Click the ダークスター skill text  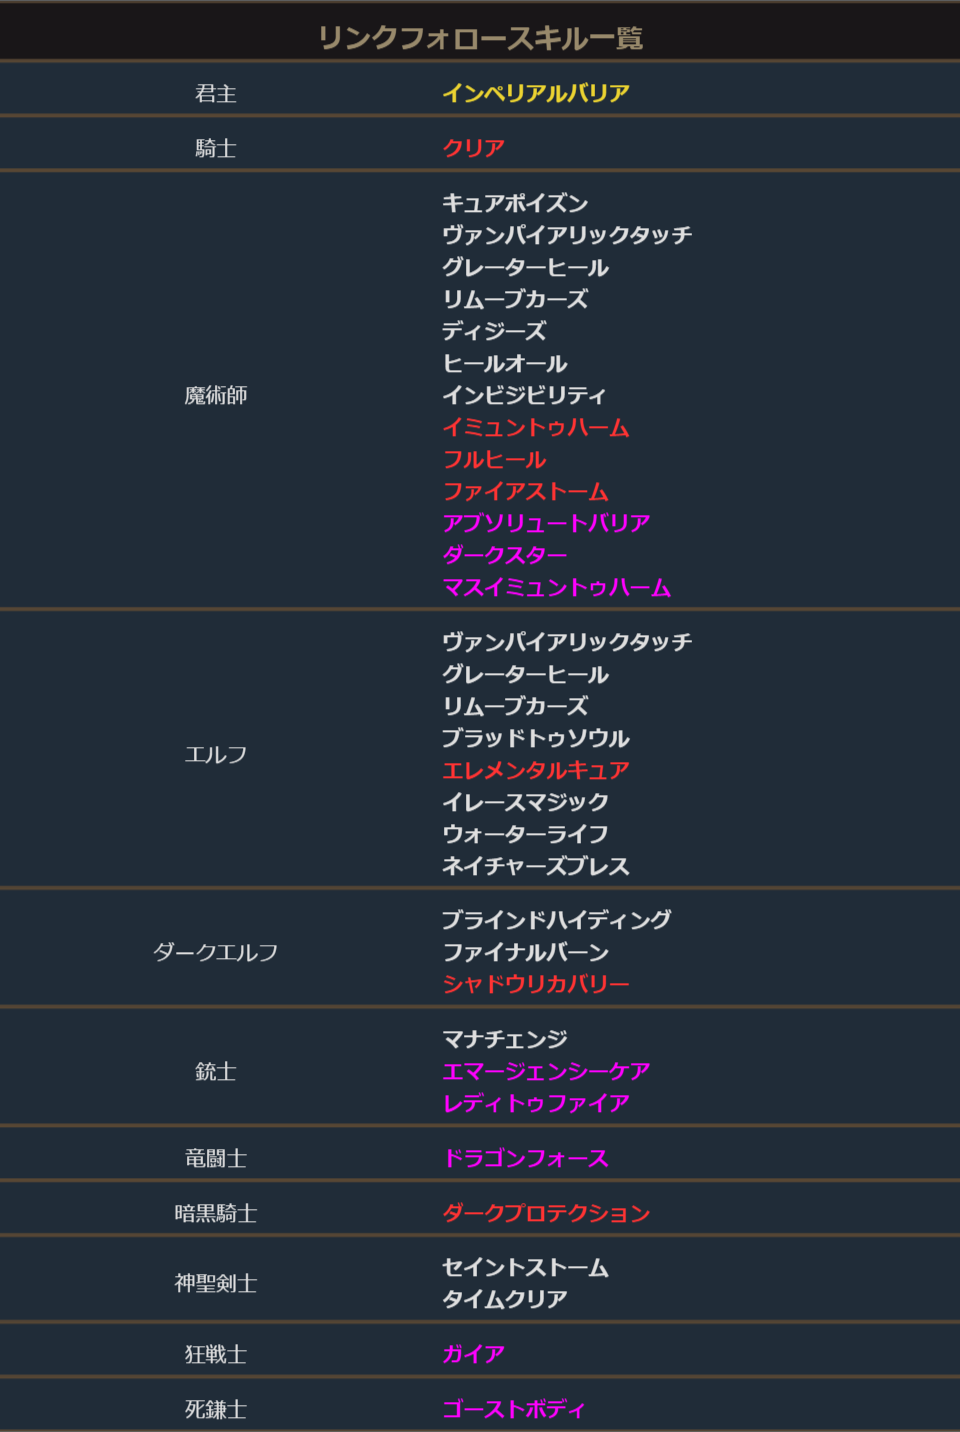coord(504,555)
